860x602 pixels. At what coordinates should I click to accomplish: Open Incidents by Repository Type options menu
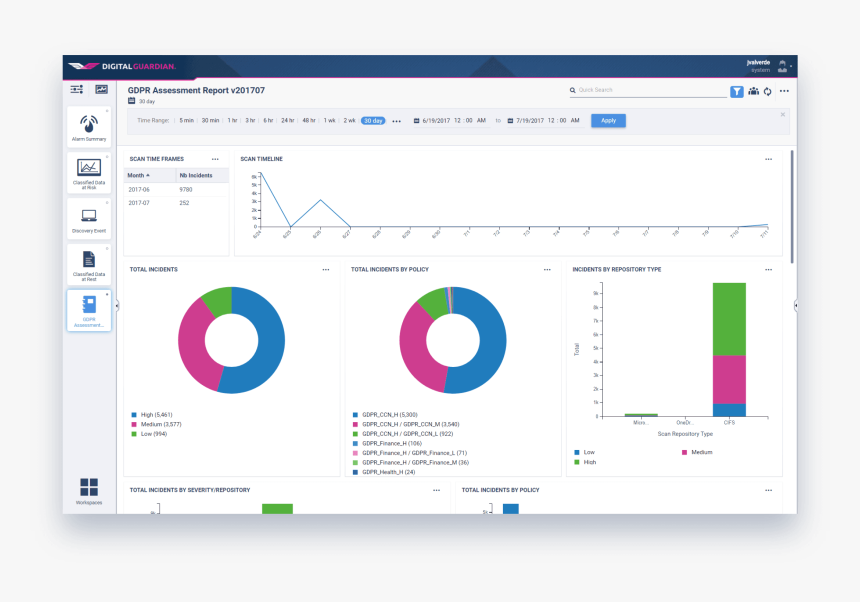768,270
